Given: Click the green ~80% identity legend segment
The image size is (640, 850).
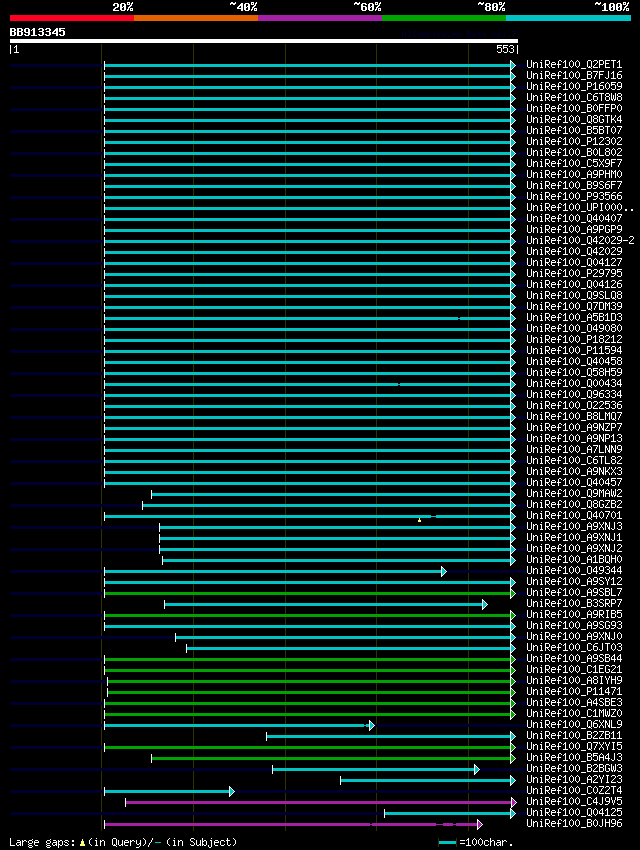Looking at the screenshot, I should pos(444,18).
